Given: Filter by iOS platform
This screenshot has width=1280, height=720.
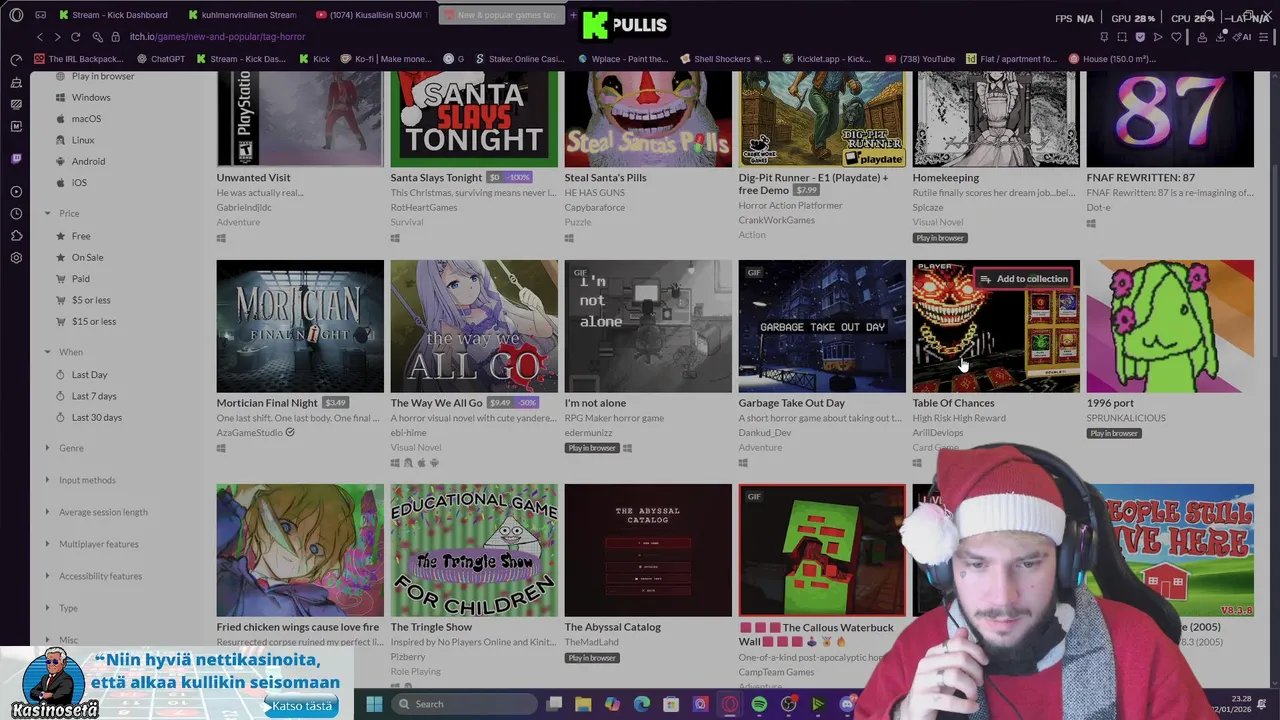Looking at the screenshot, I should 79,183.
